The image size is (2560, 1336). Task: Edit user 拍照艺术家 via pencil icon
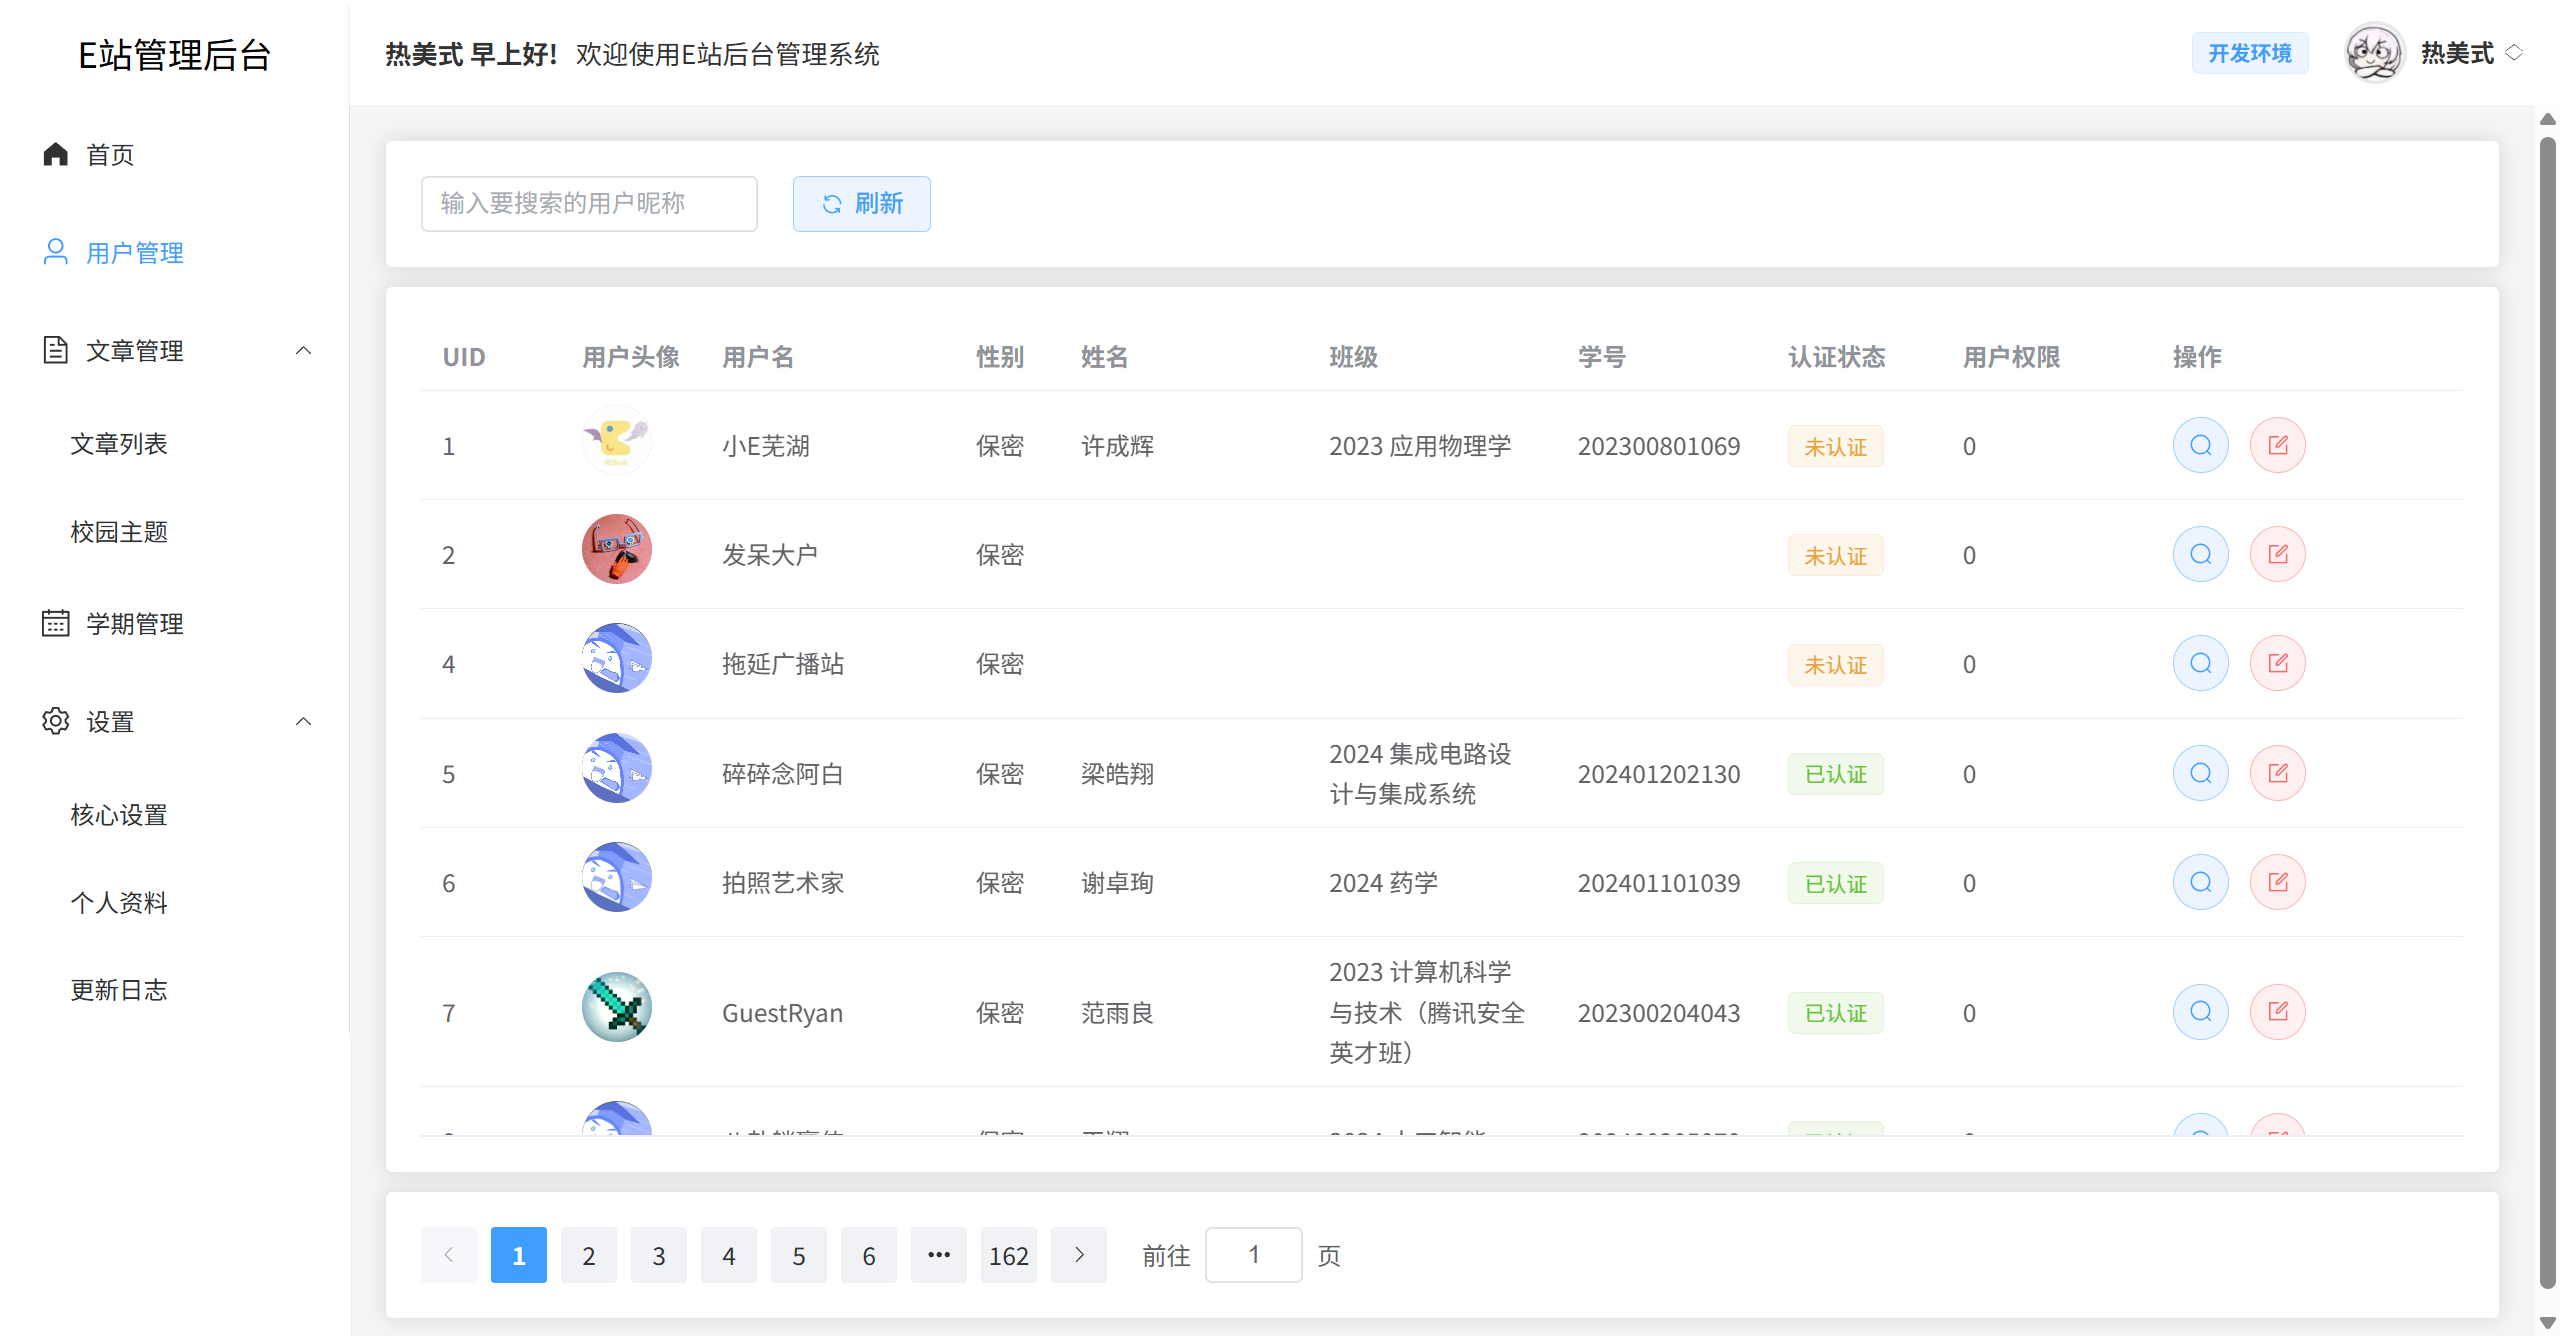(2277, 882)
